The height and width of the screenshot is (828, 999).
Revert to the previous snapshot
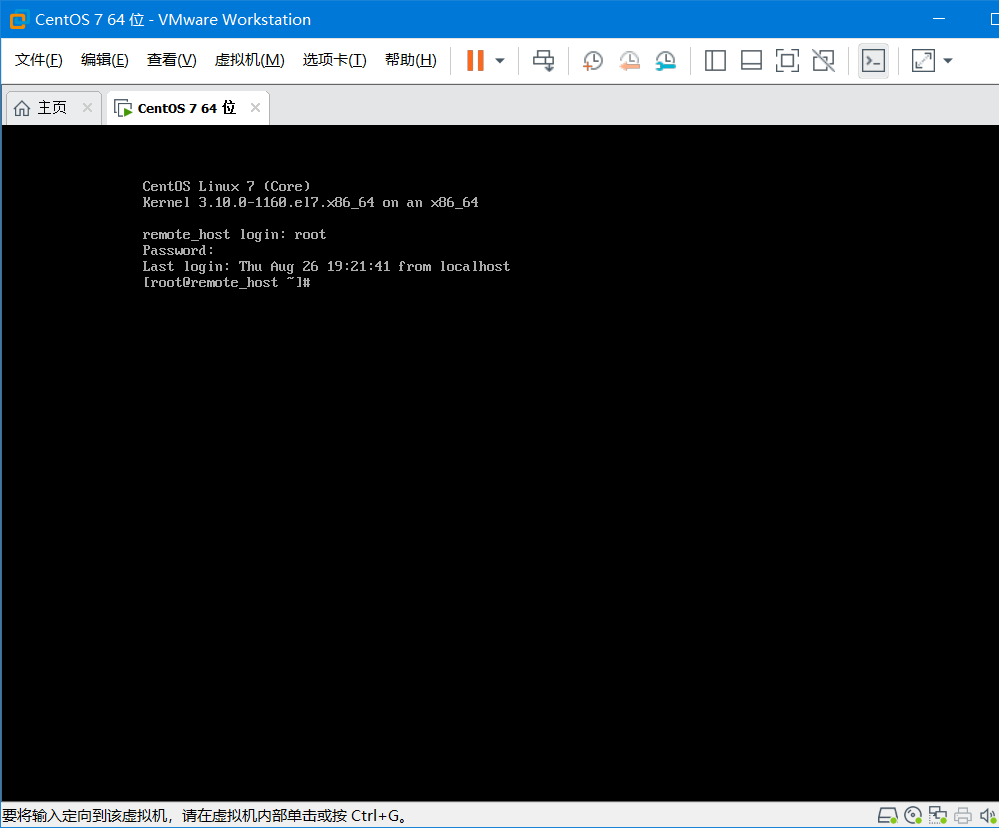(629, 61)
